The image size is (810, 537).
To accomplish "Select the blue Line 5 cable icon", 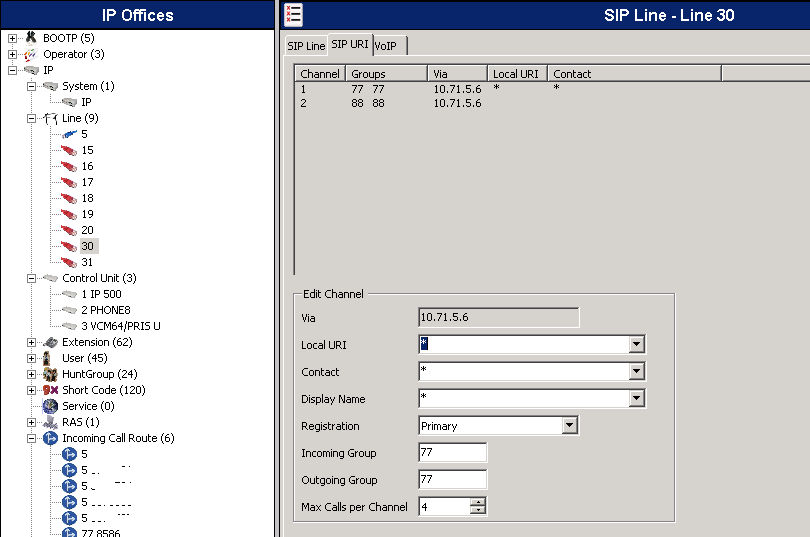I will [x=69, y=134].
